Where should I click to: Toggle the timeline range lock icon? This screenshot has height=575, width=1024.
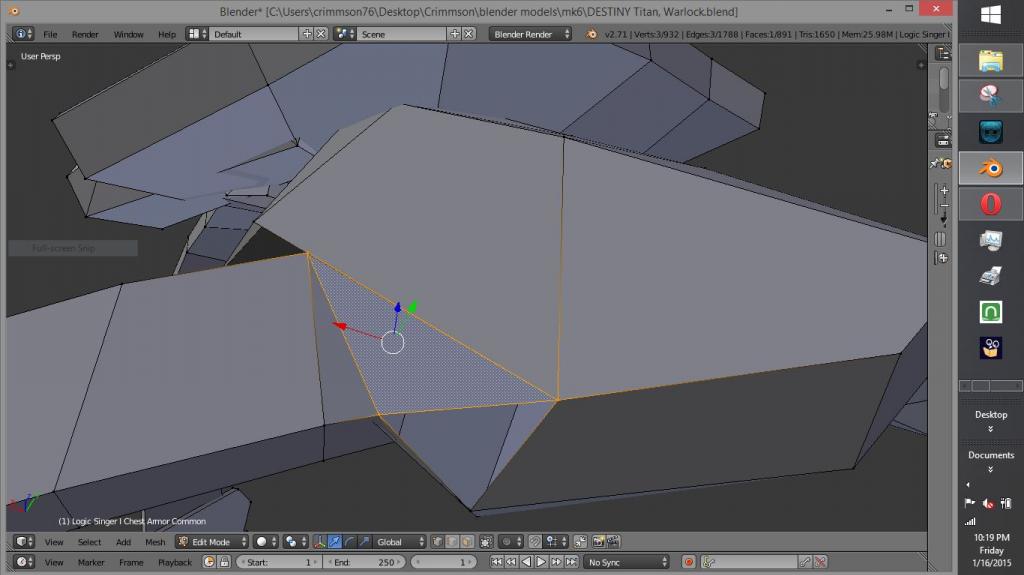[x=225, y=562]
